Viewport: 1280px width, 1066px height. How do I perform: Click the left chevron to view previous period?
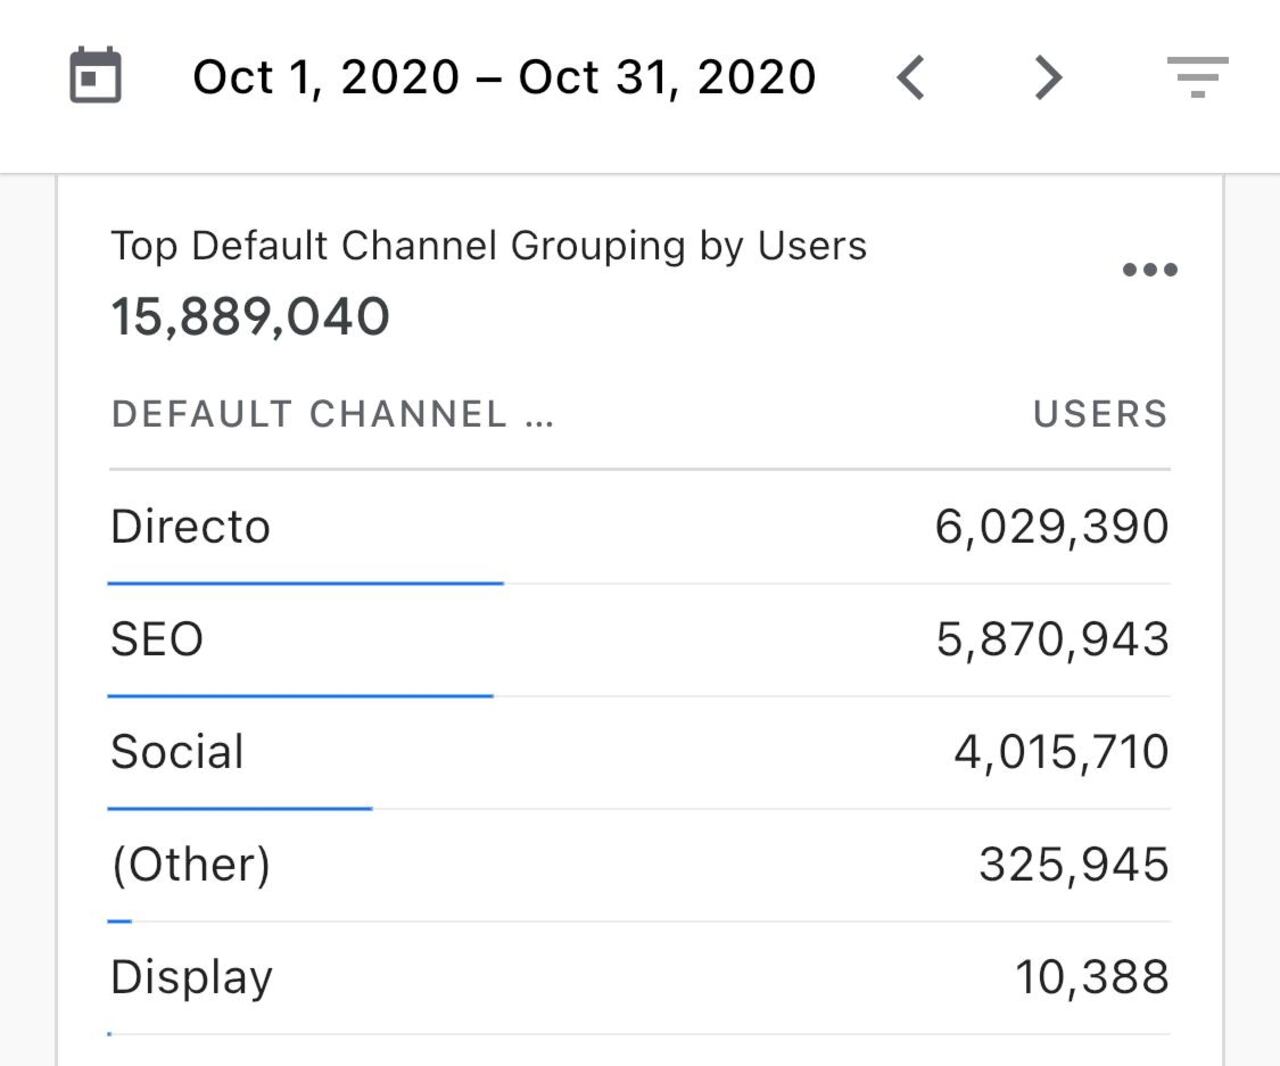912,76
